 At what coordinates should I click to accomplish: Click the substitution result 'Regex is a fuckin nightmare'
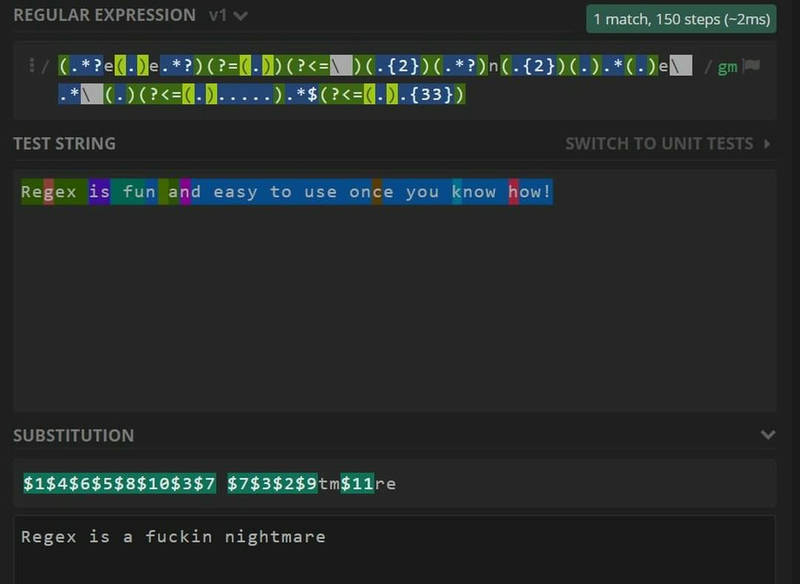pos(173,537)
